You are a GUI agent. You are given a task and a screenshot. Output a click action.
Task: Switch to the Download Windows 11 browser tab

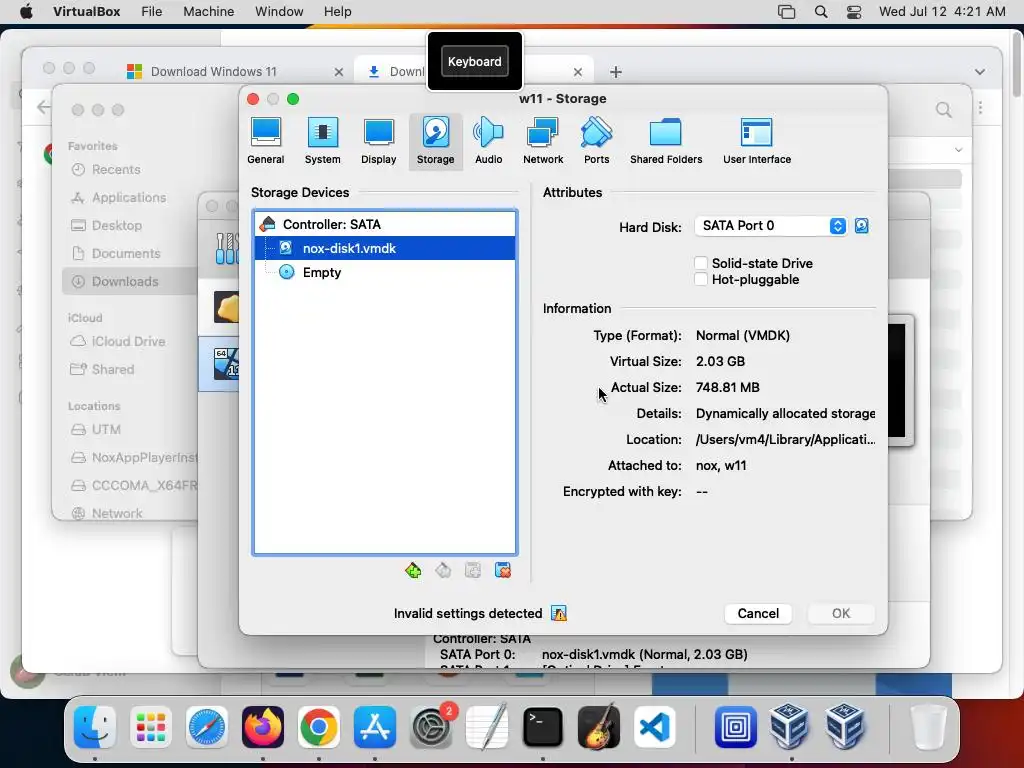(x=214, y=72)
